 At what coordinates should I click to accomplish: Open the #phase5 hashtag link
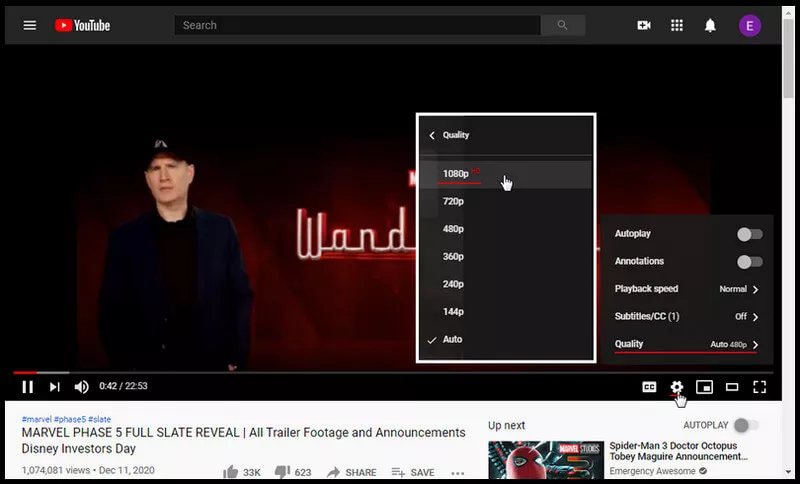[70, 419]
